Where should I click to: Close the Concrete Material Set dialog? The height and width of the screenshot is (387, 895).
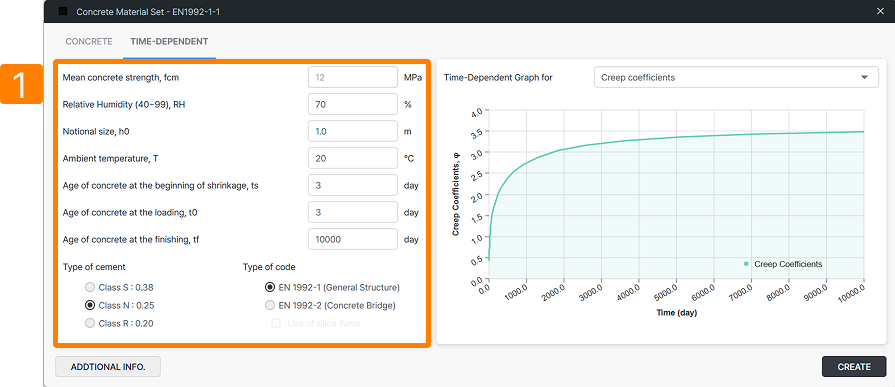click(x=880, y=11)
